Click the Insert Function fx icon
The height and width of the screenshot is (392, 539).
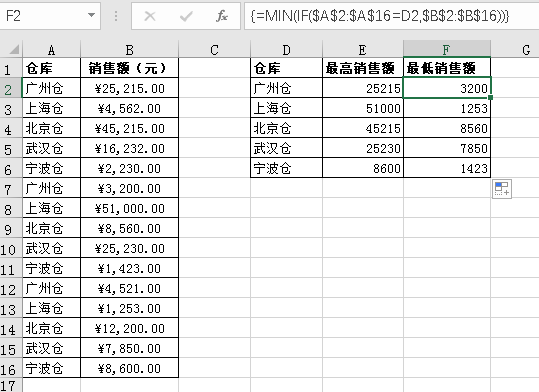[x=222, y=16]
